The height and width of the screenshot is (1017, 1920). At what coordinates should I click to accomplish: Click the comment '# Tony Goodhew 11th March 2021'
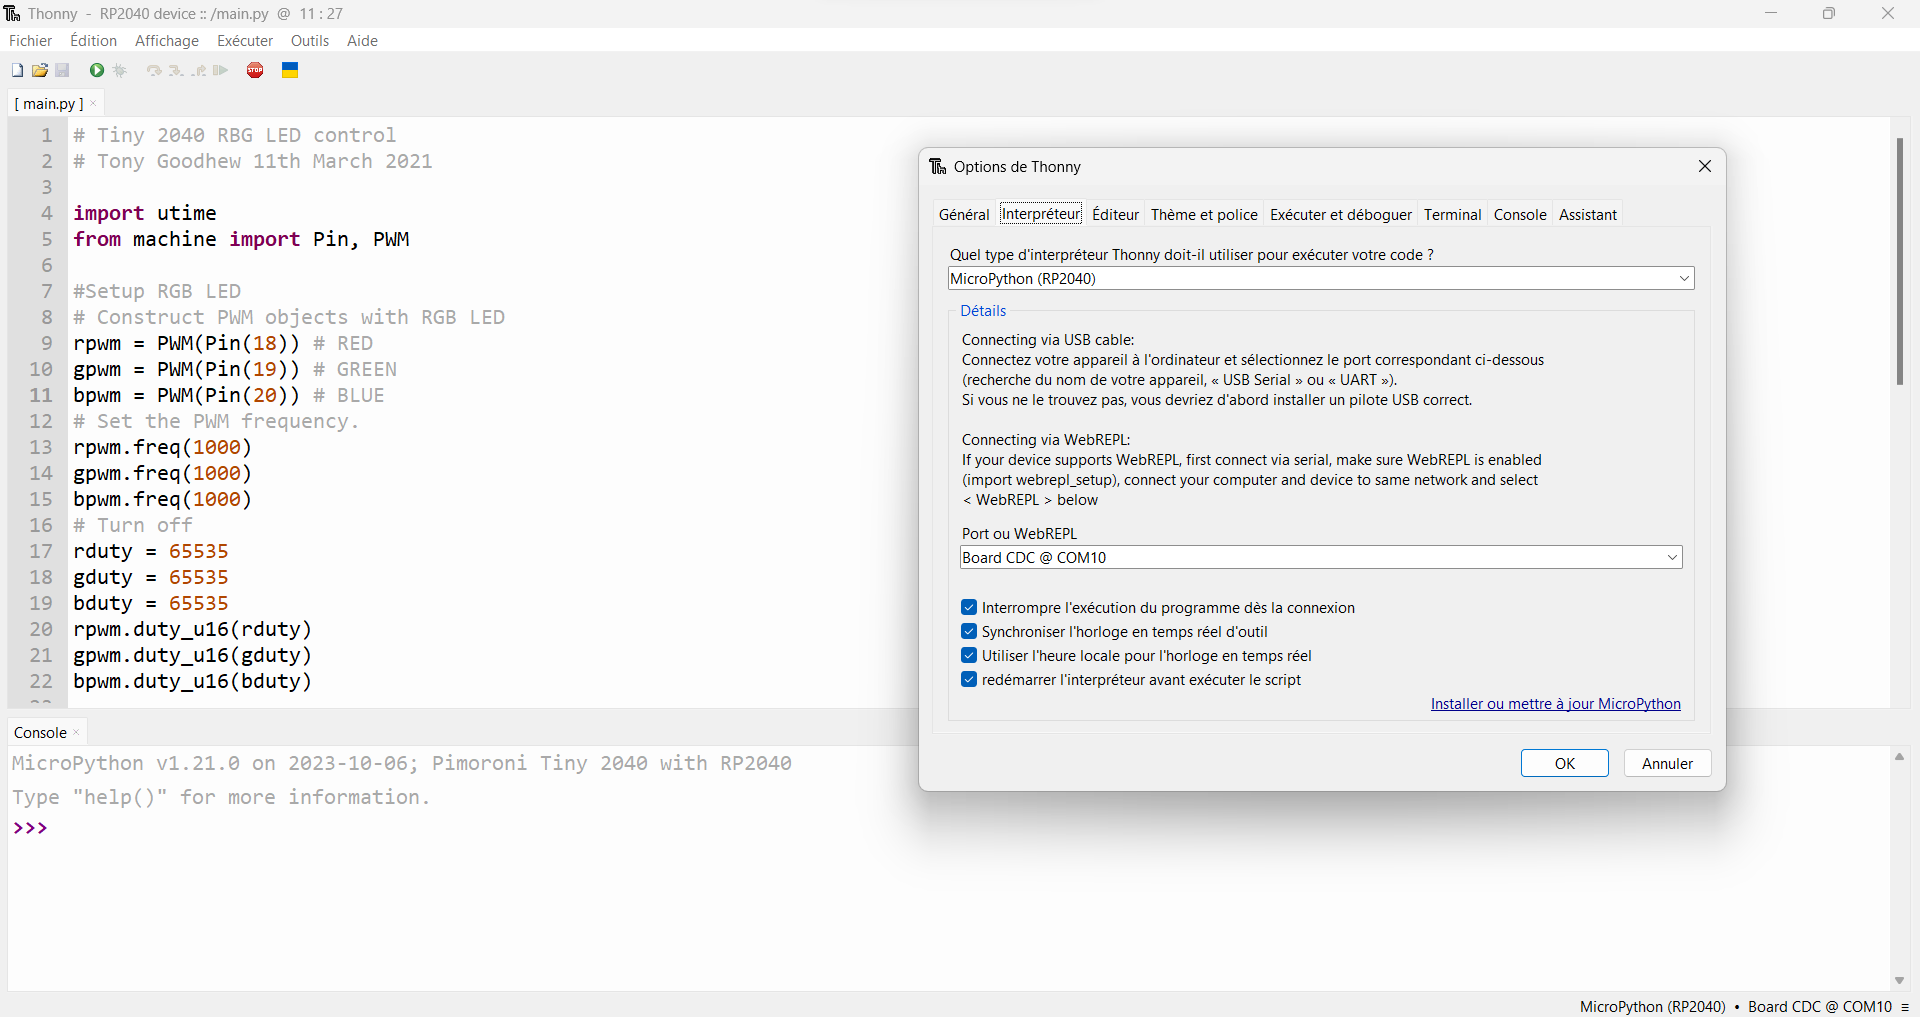[253, 161]
